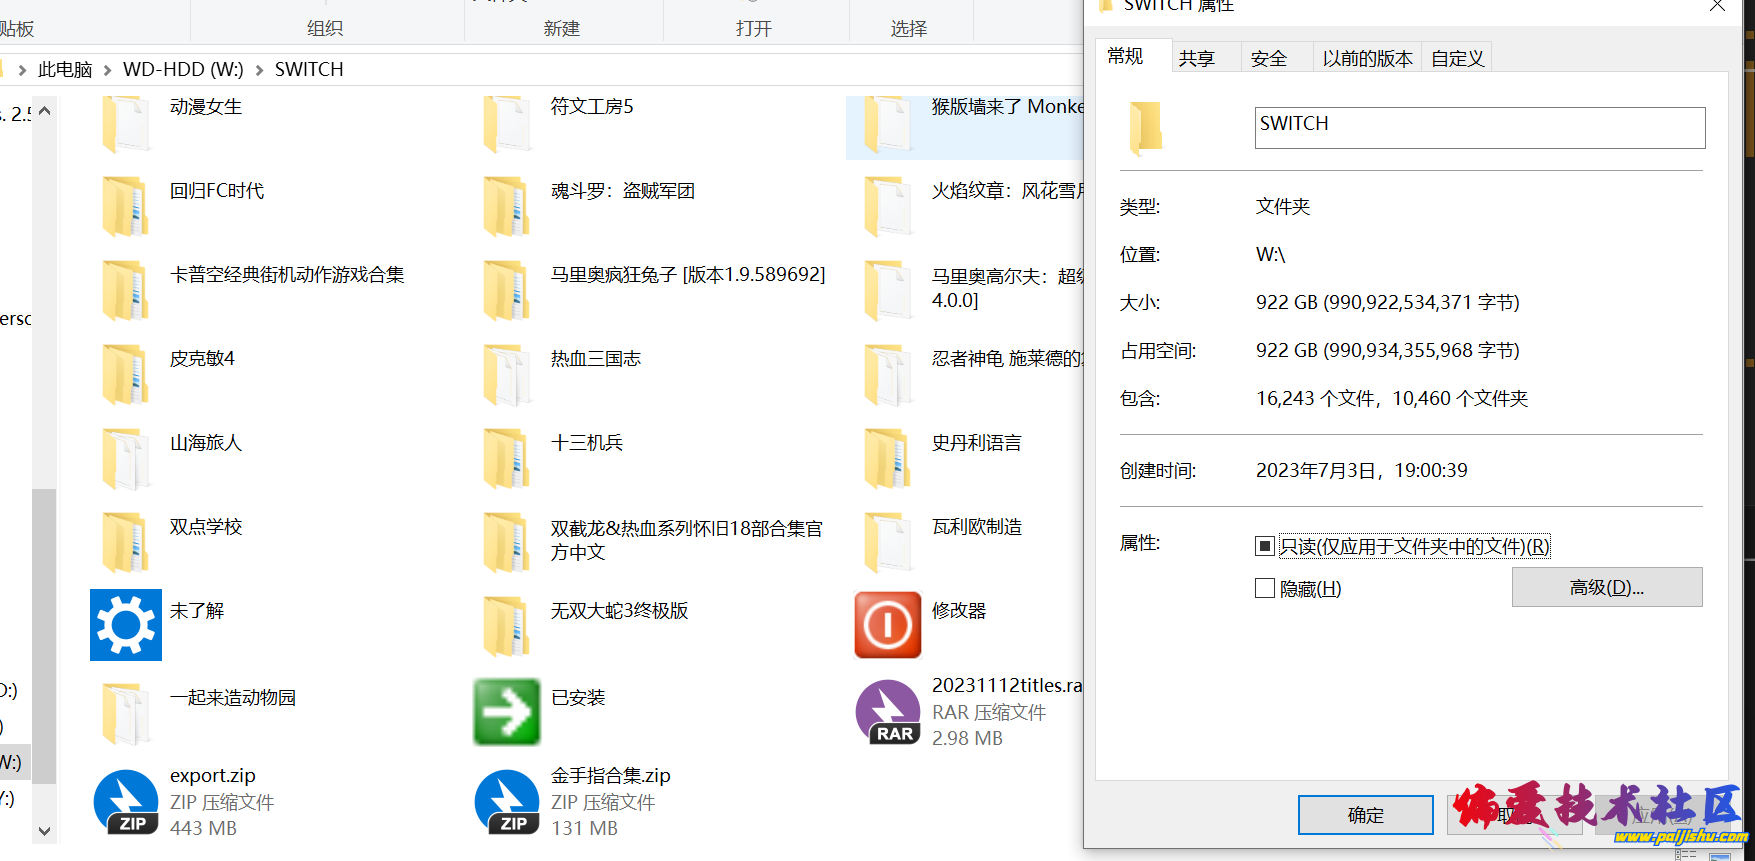The width and height of the screenshot is (1755, 861).
Task: Select the 热血三国志 folder icon
Action: (x=507, y=374)
